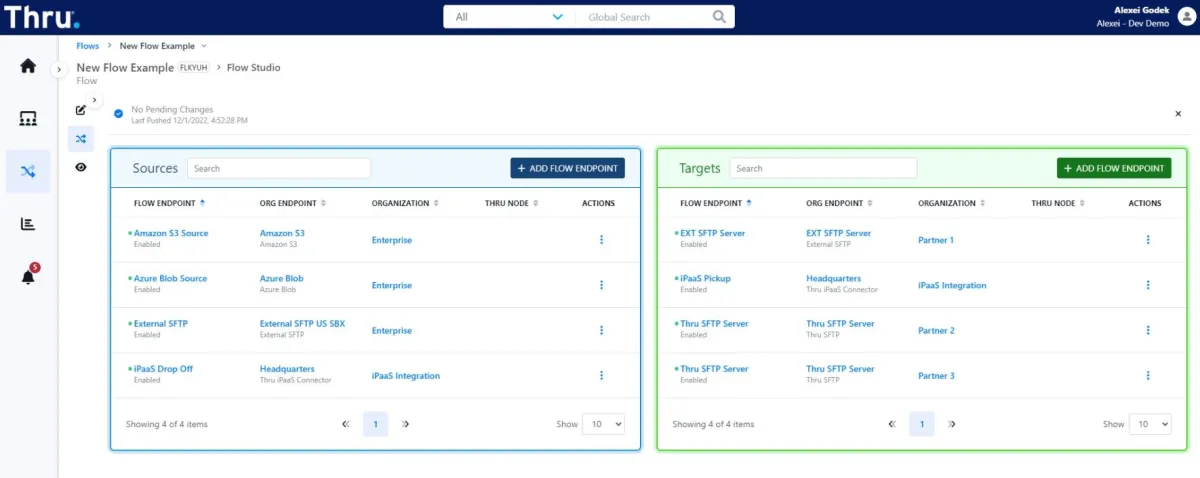
Task: Open actions menu for EXT SFTP Server
Action: 1148,240
